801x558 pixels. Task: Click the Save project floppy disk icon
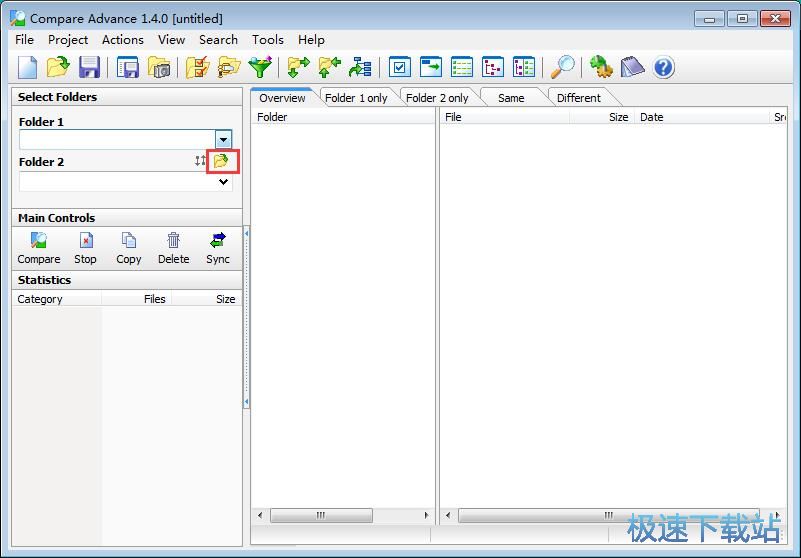(89, 67)
